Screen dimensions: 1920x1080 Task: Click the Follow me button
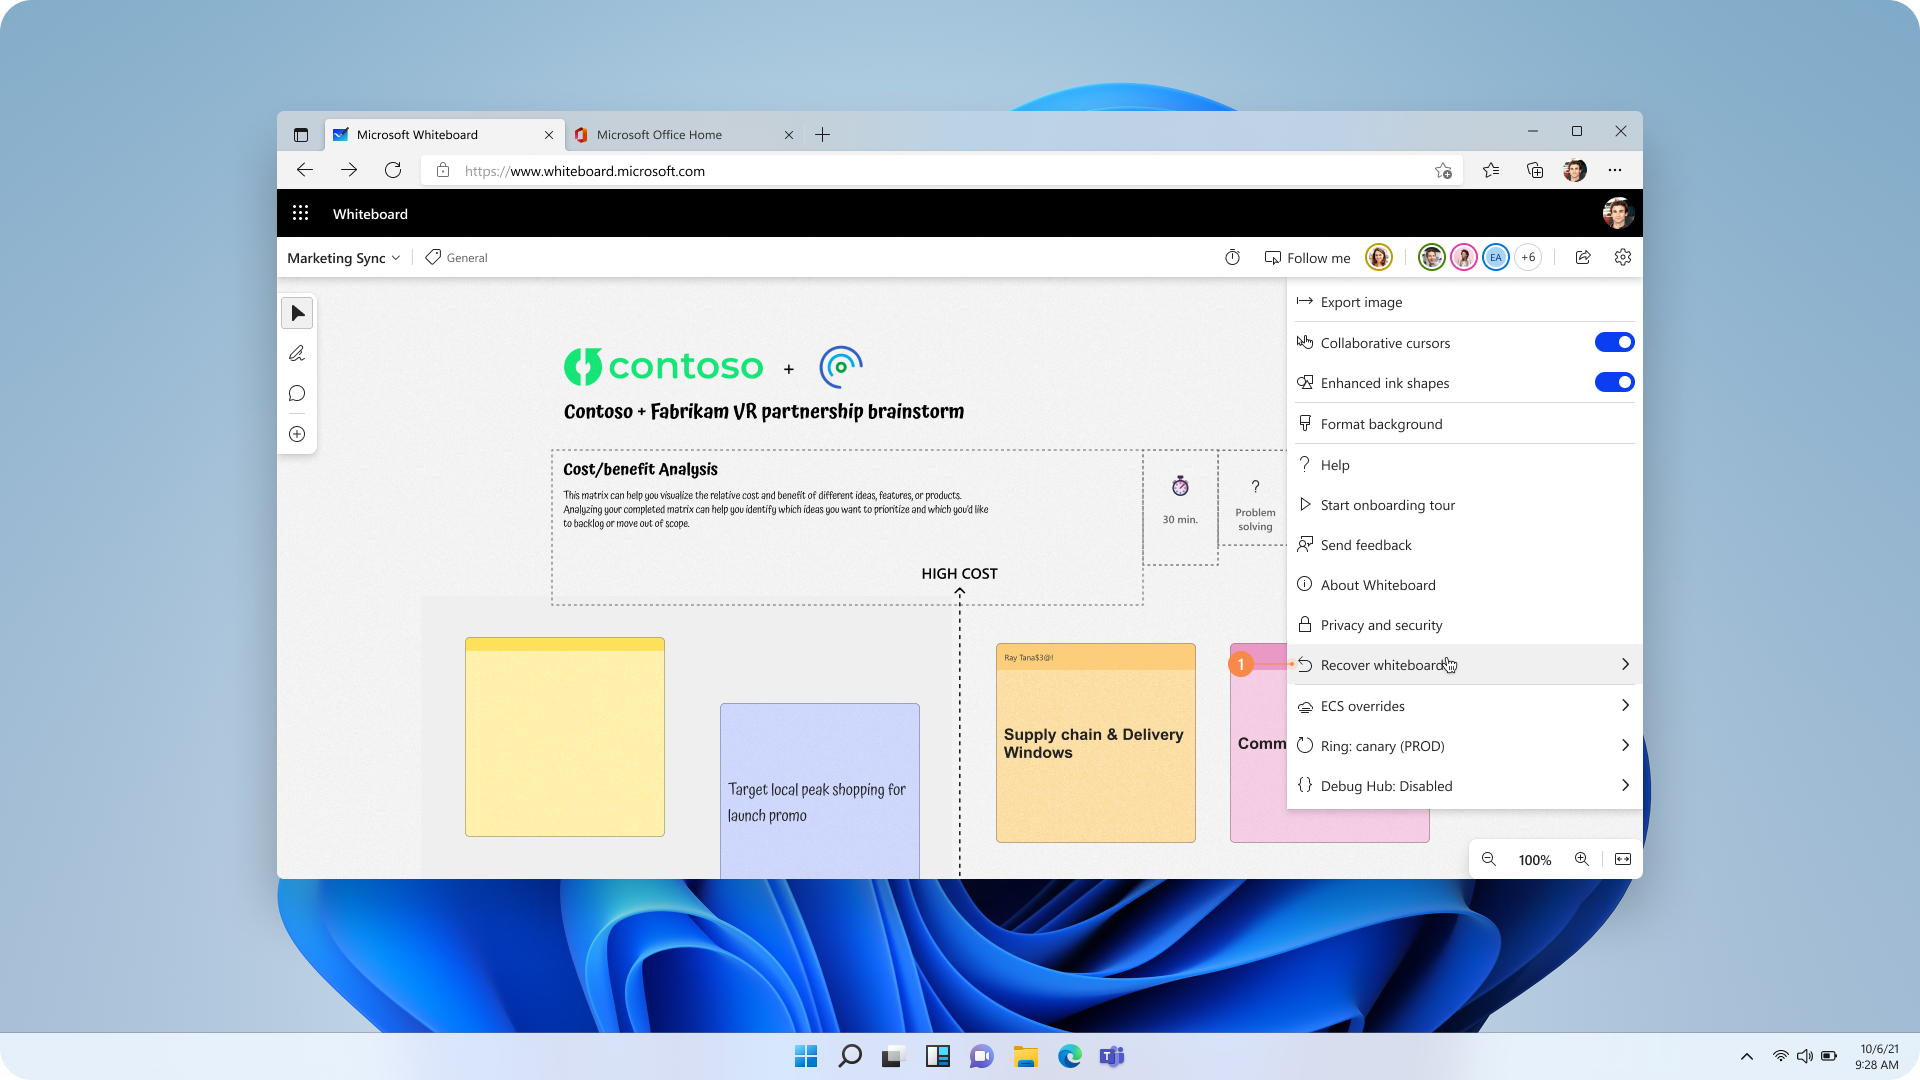[1307, 258]
